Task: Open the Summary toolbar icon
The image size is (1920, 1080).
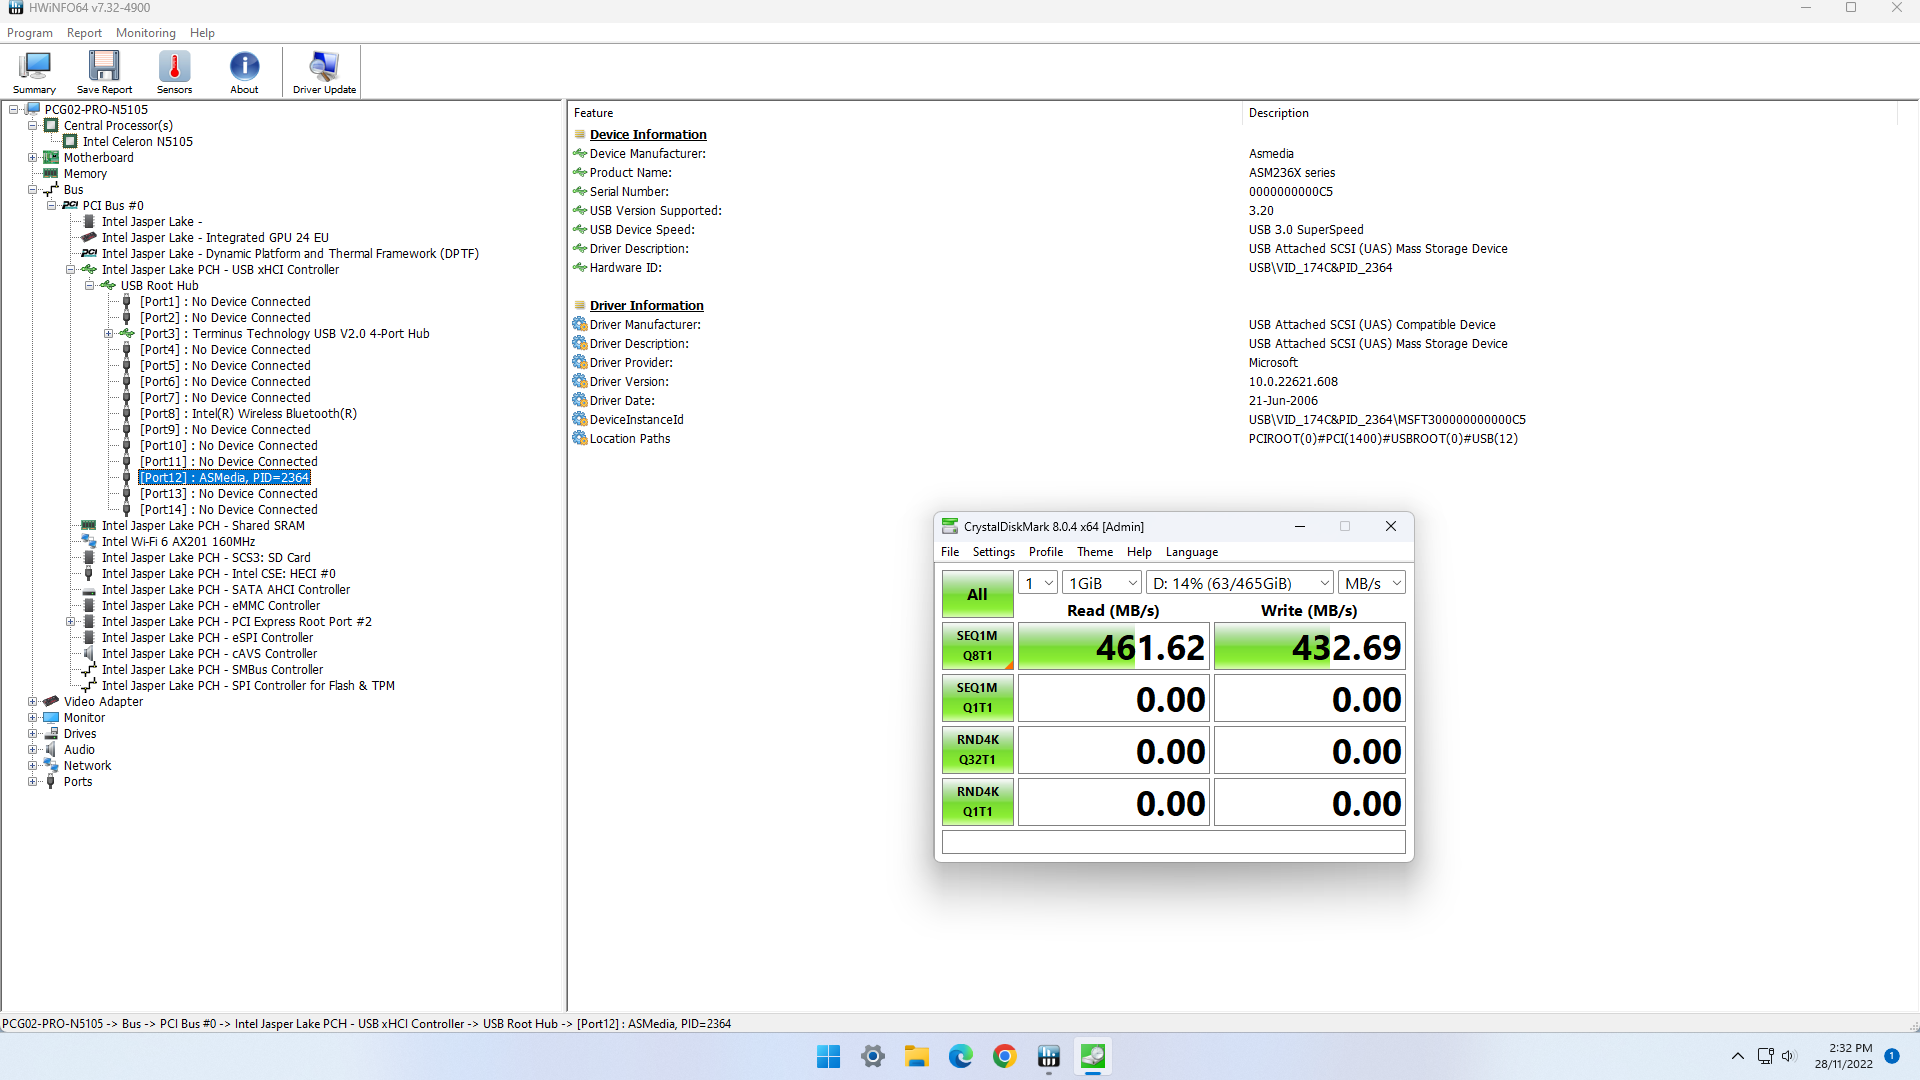Action: 34,72
